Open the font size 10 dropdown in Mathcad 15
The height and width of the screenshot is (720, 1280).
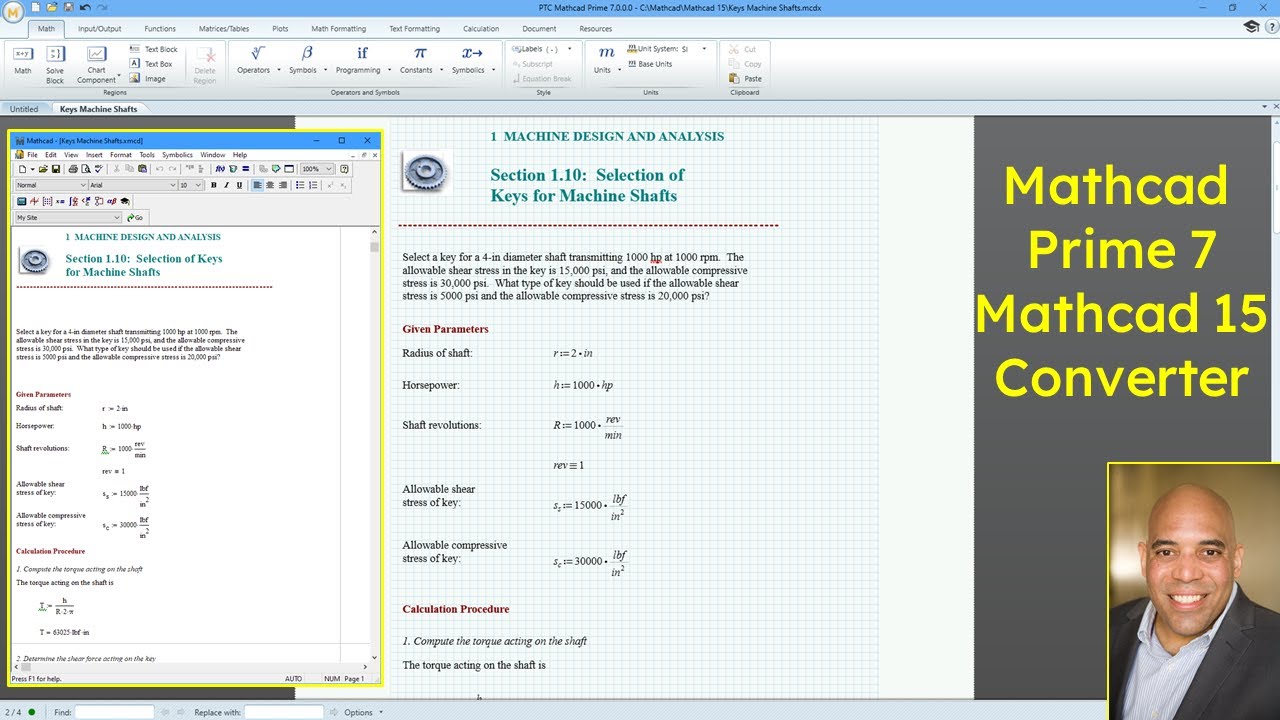pyautogui.click(x=190, y=185)
